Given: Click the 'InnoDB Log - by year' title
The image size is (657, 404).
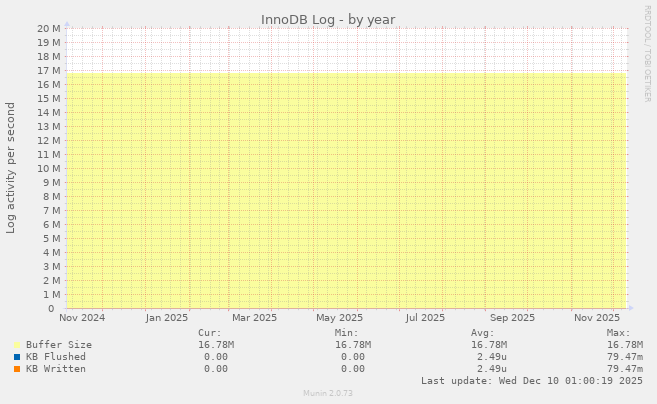Looking at the screenshot, I should tap(328, 20).
